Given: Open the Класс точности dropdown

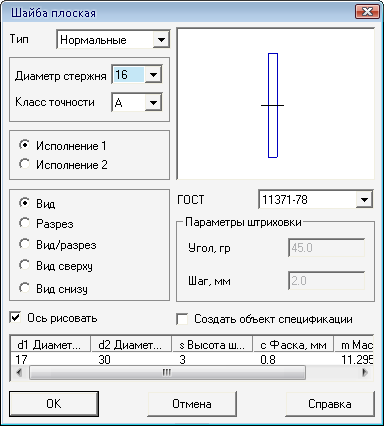Looking at the screenshot, I should click(x=153, y=103).
